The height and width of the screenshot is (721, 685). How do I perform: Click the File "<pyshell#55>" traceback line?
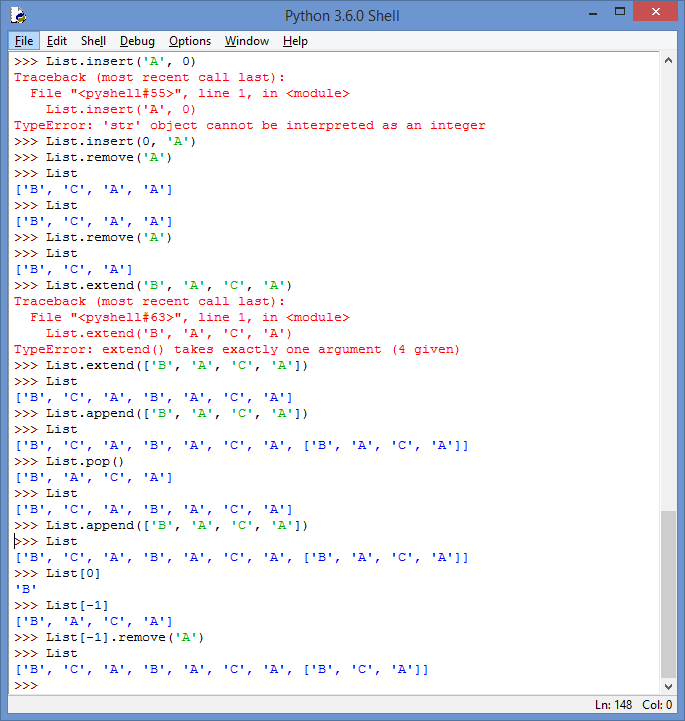coord(190,93)
